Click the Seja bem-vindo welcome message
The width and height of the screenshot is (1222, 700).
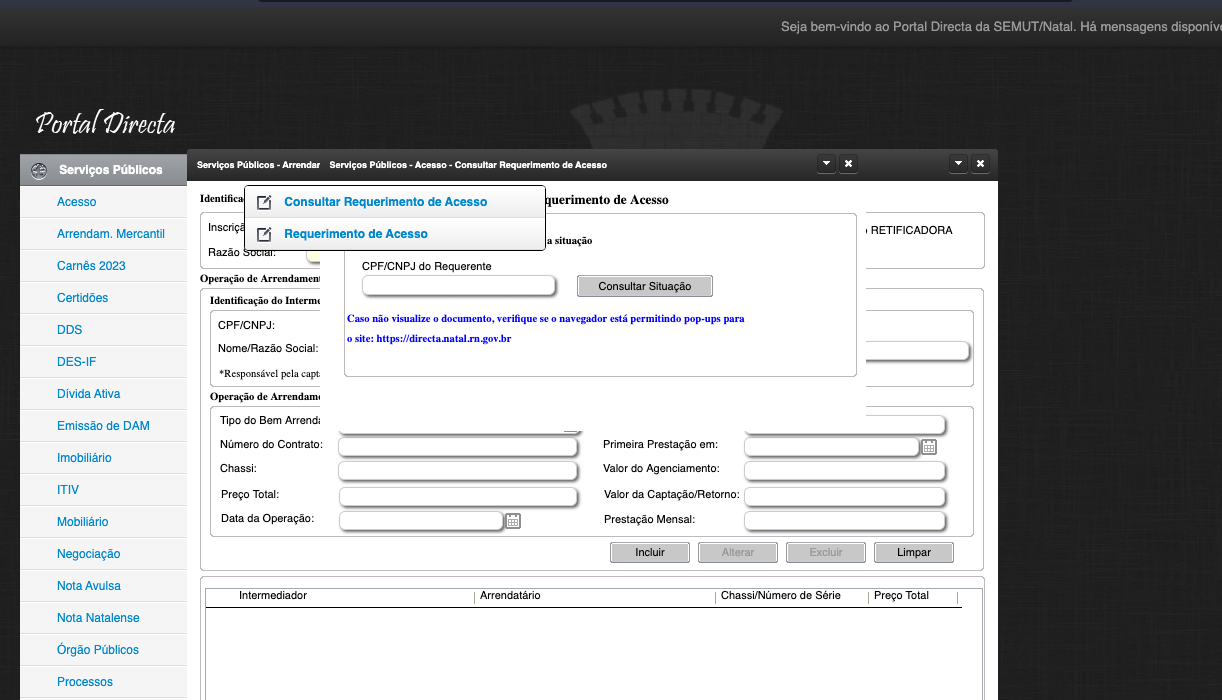pyautogui.click(x=1001, y=27)
